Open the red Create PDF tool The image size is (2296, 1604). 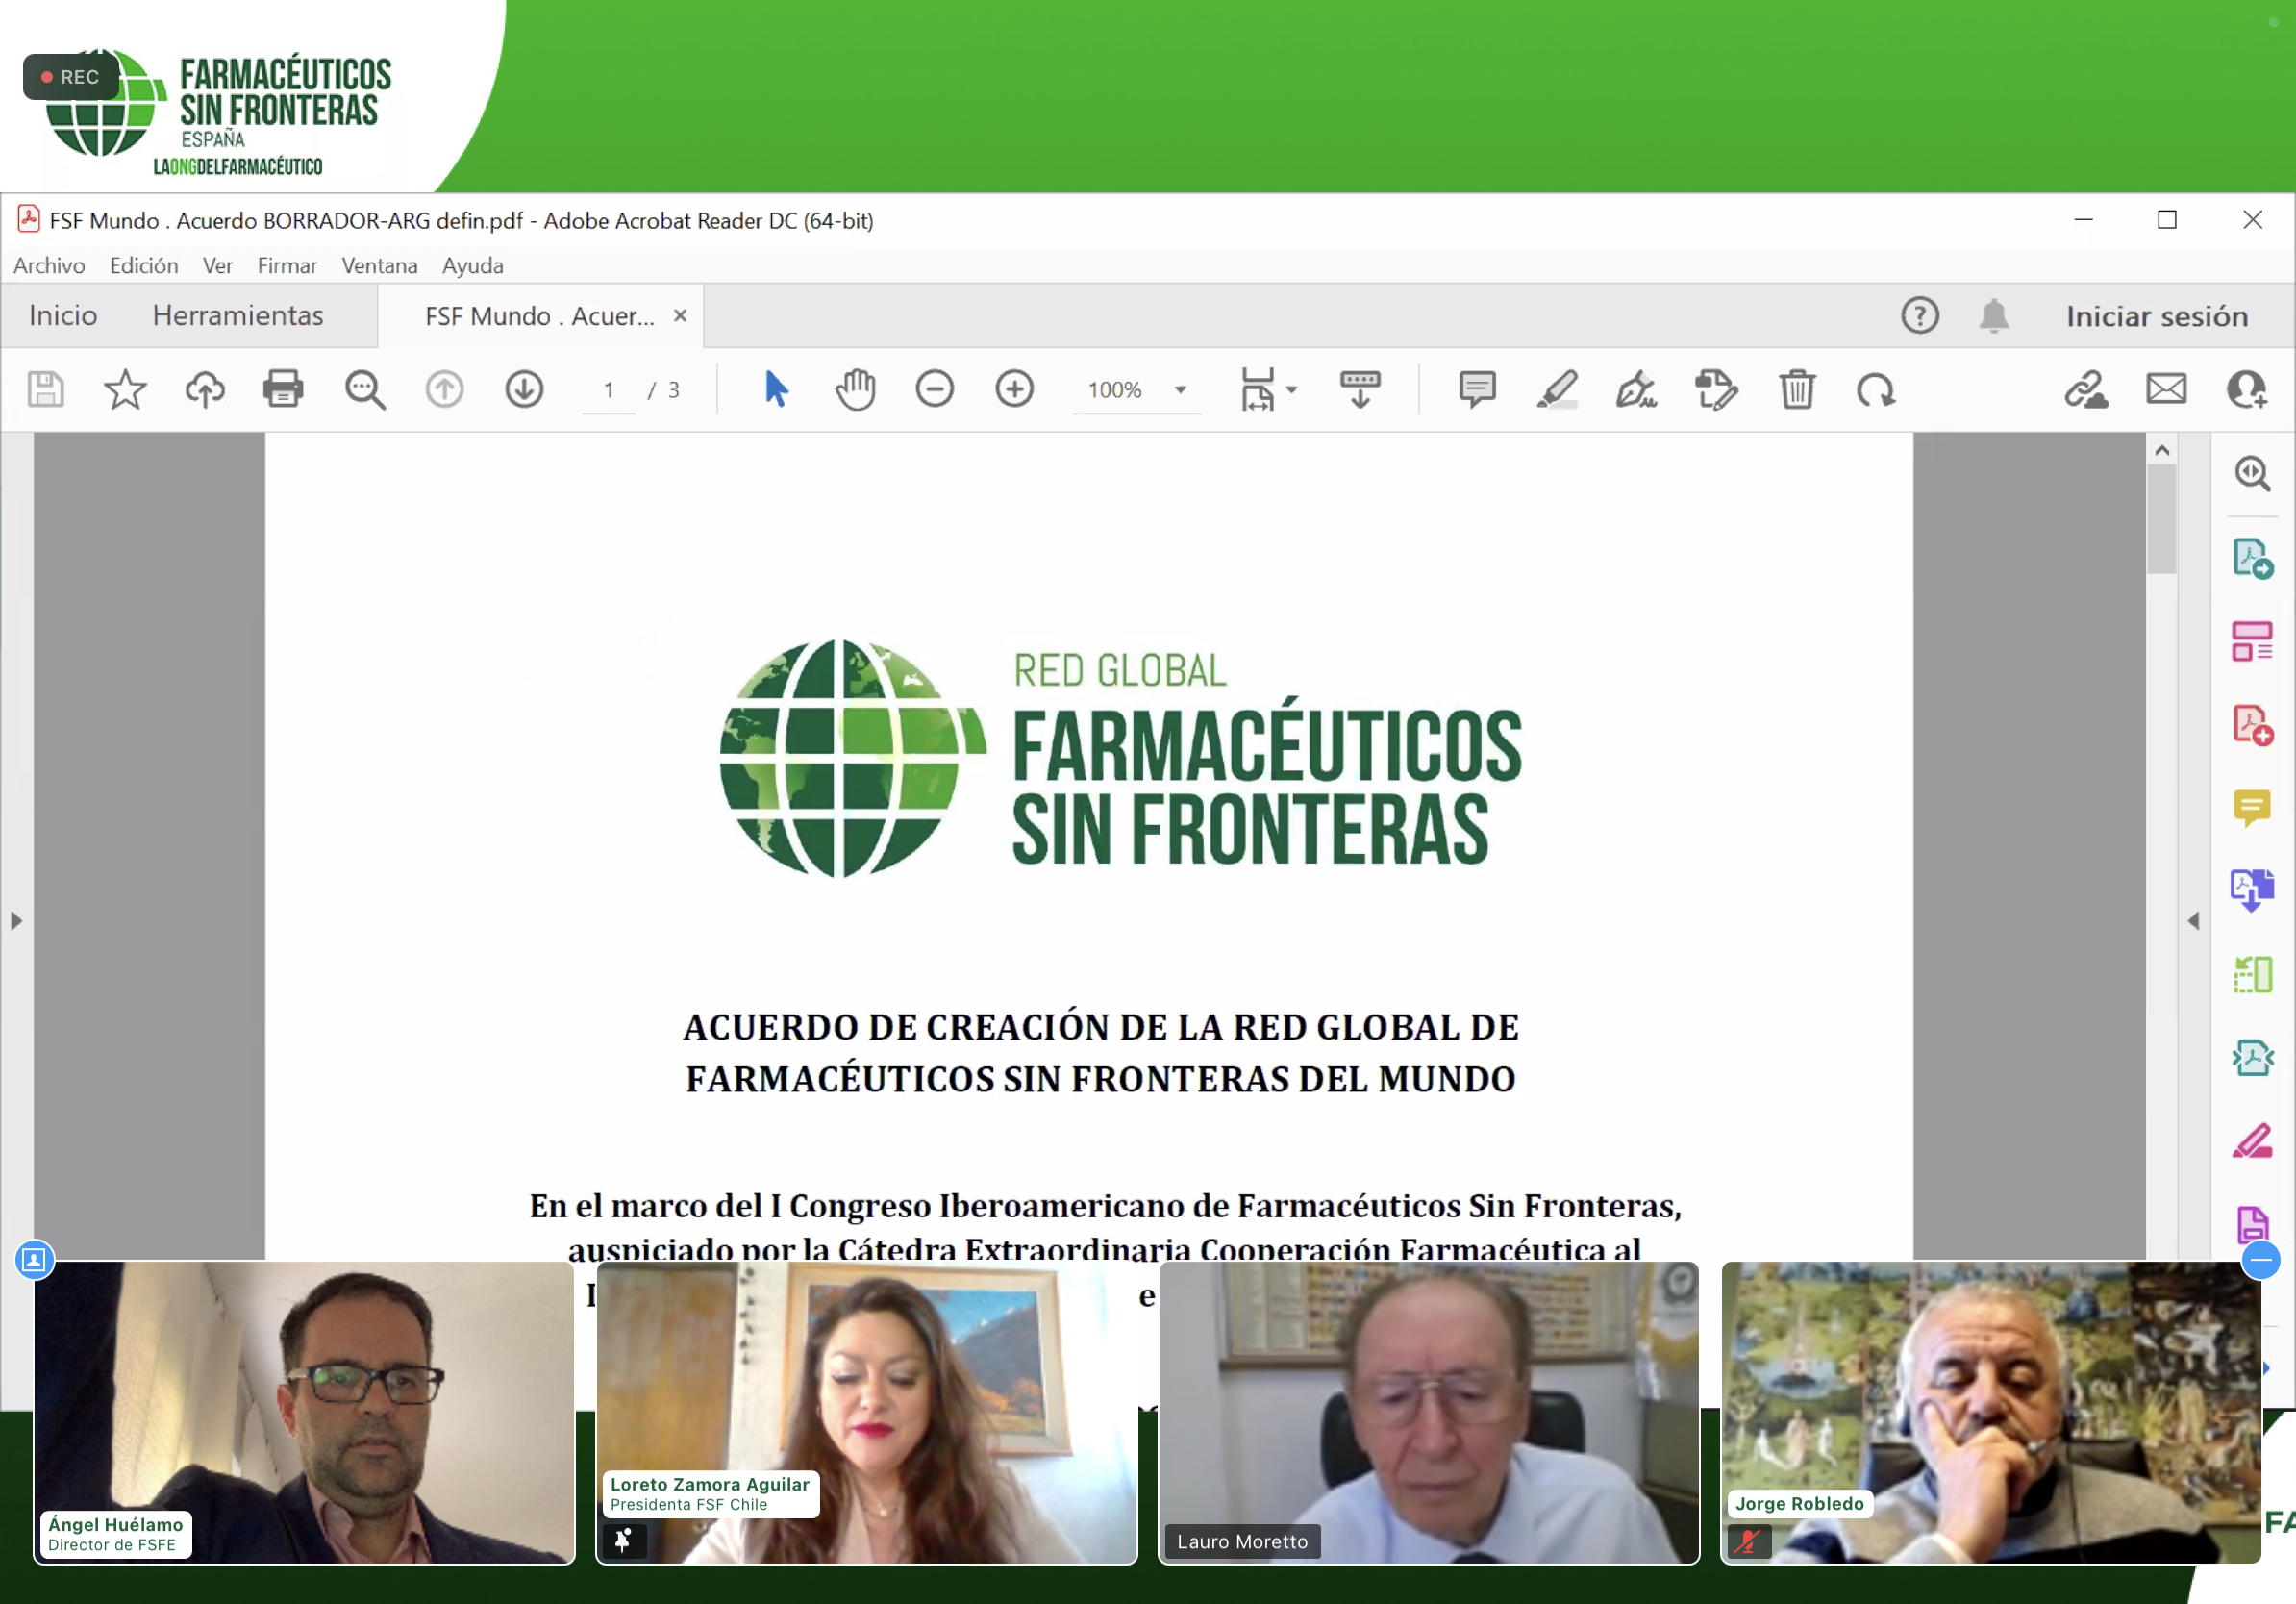point(2253,725)
